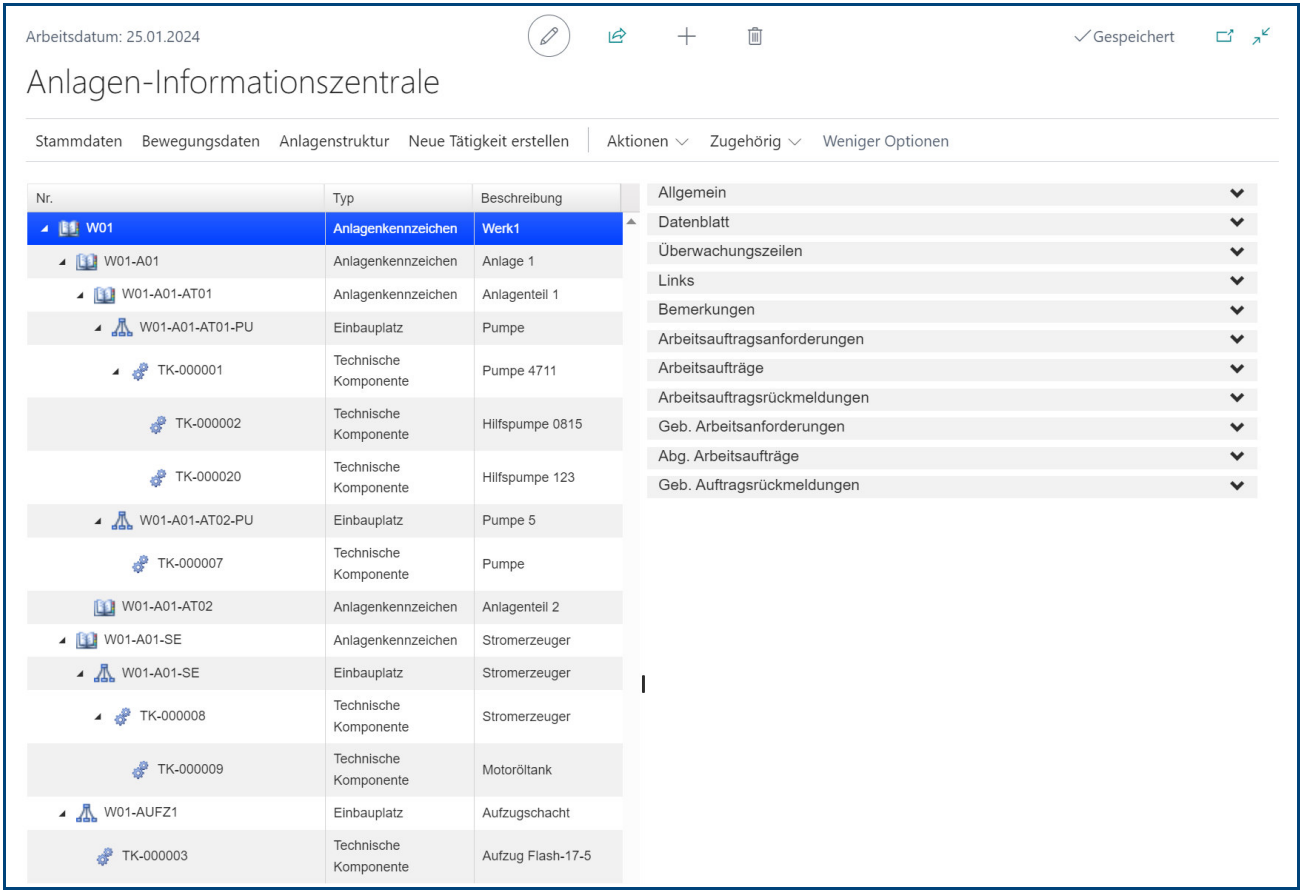Click the gear icon of TK-000003
Screen dimensions: 1303x893
pos(105,857)
